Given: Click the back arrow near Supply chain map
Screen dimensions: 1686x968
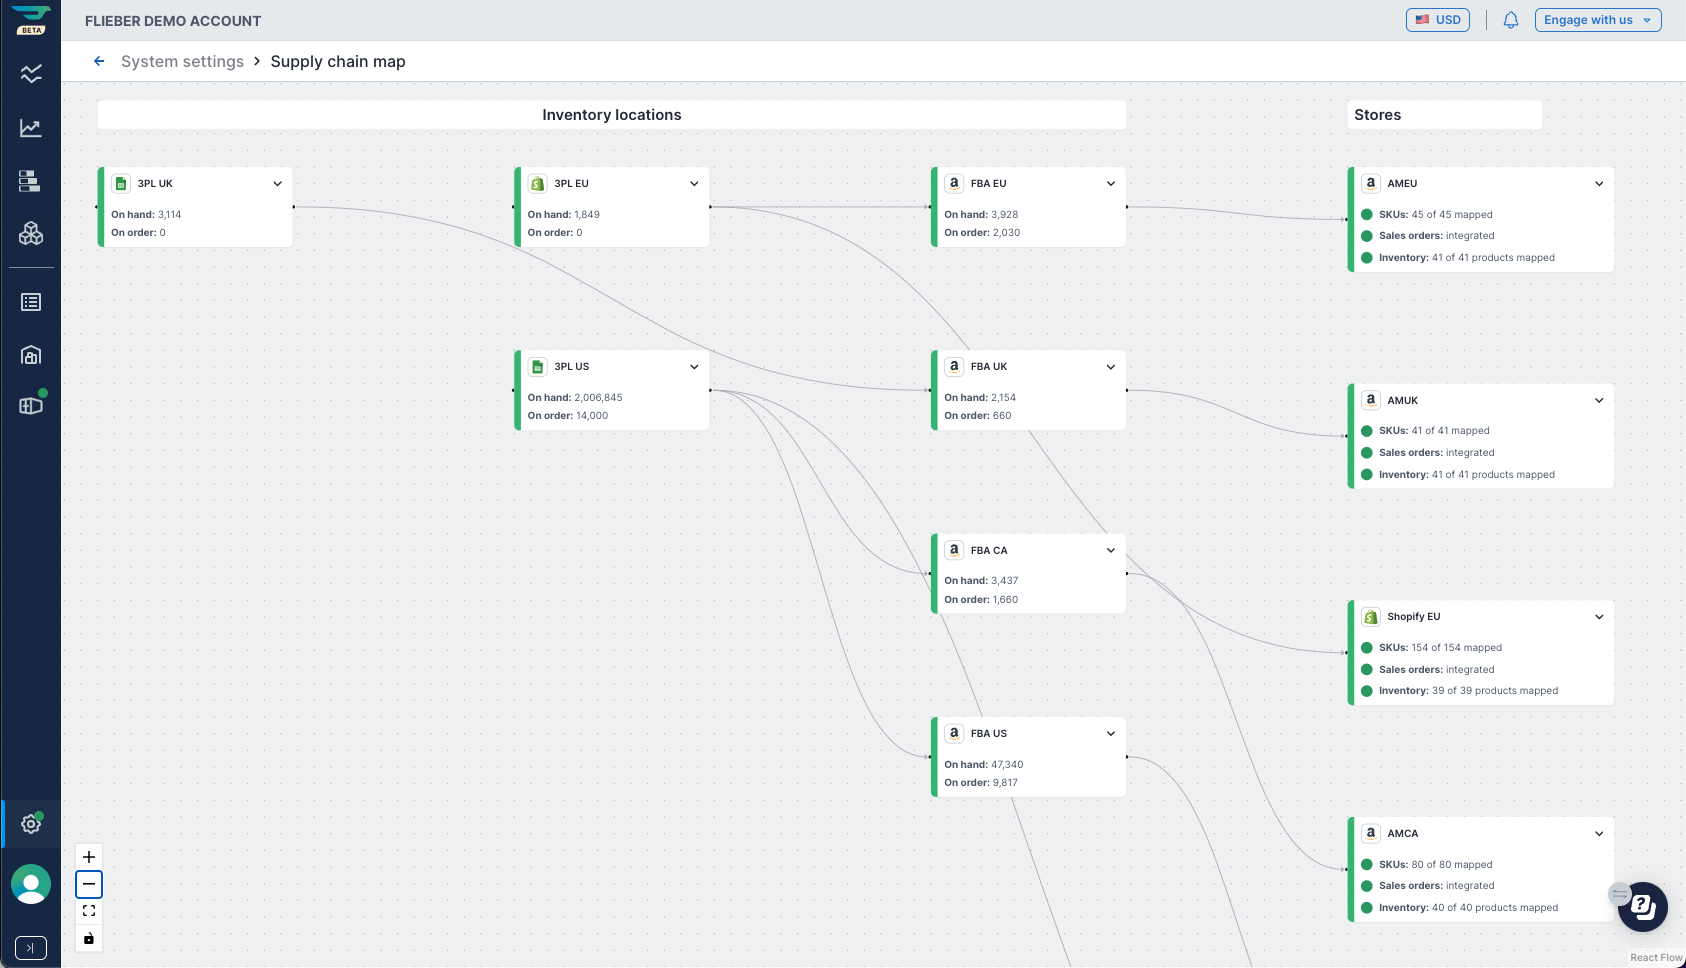Looking at the screenshot, I should [x=99, y=61].
